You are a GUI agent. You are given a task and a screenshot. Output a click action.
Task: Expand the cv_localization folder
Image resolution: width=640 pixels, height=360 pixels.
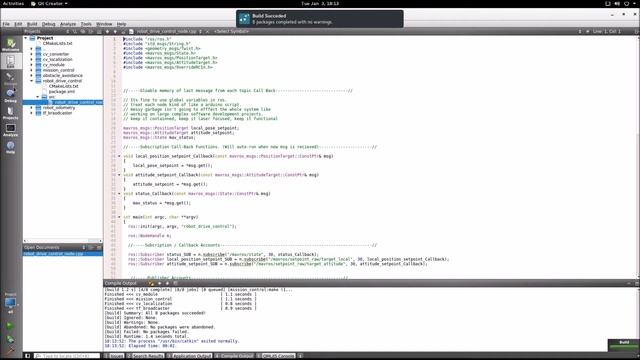click(x=31, y=59)
